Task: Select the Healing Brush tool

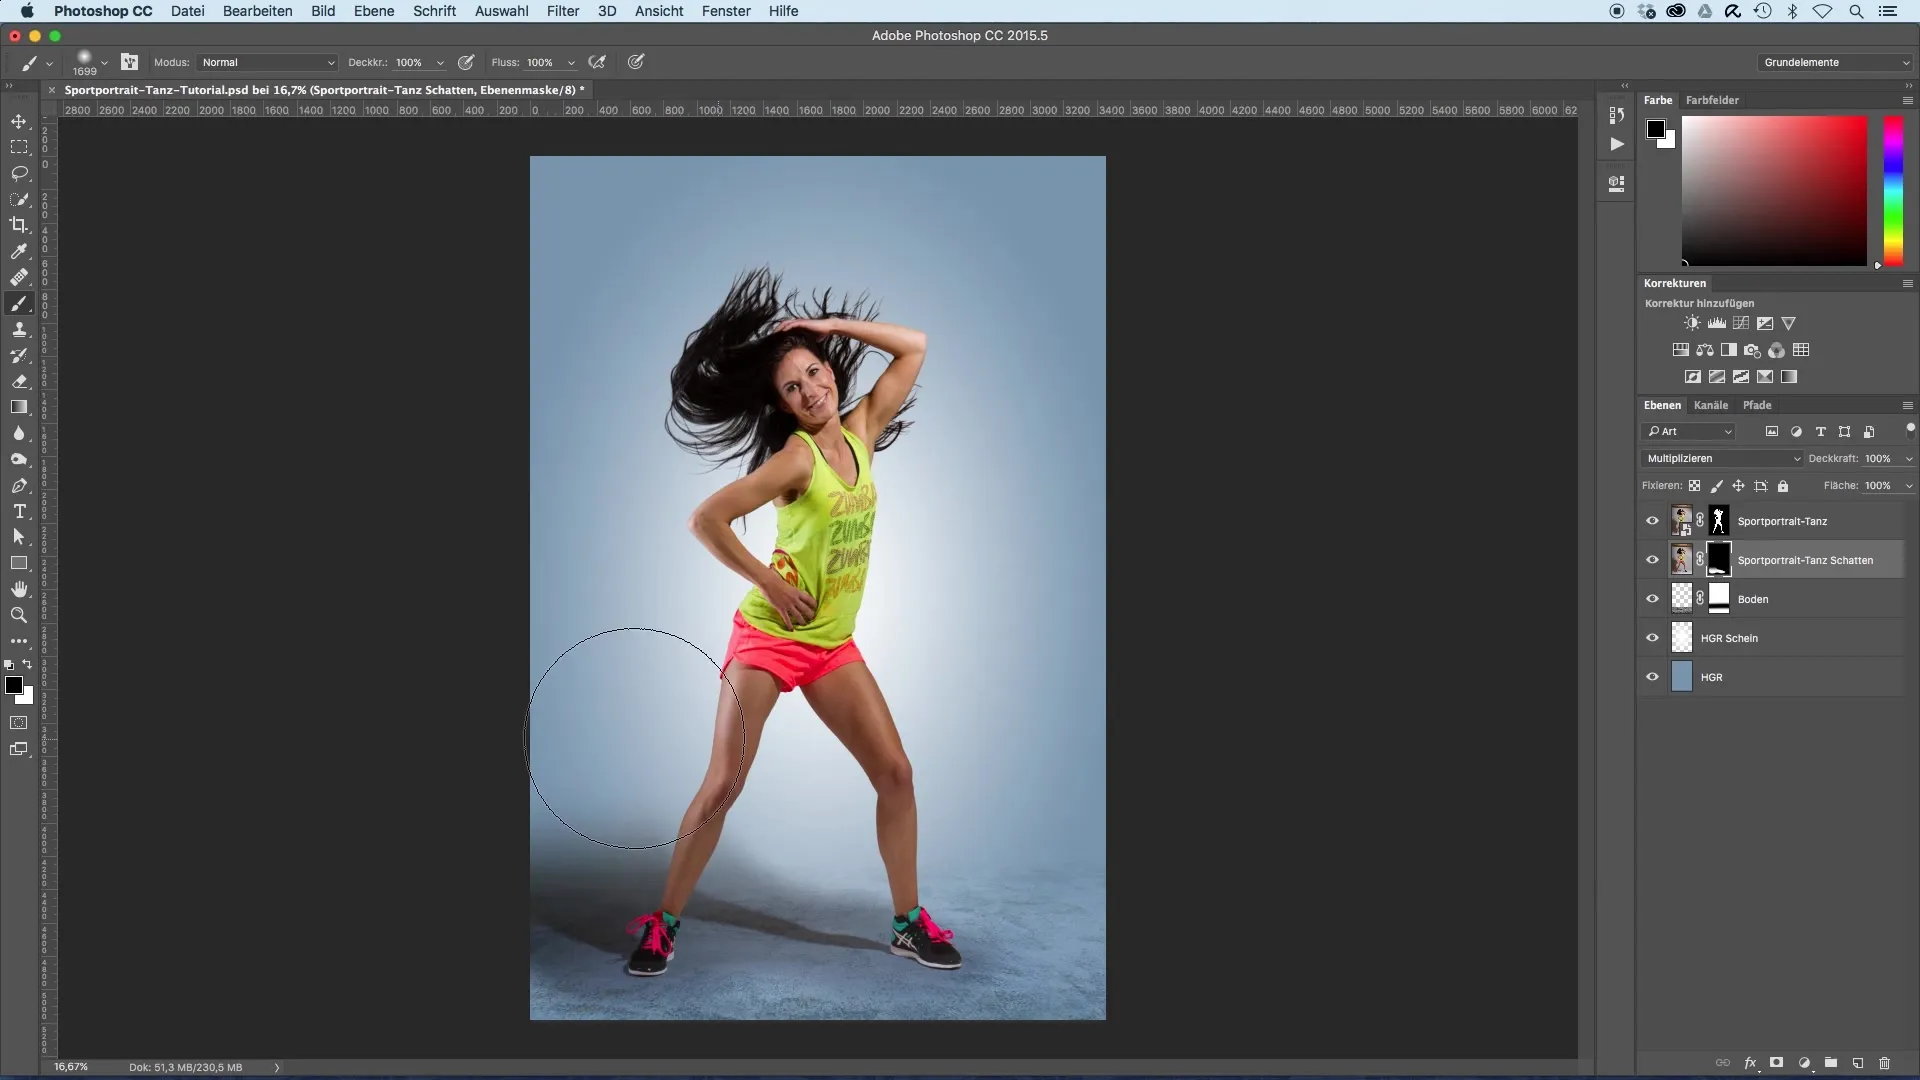Action: (x=19, y=277)
